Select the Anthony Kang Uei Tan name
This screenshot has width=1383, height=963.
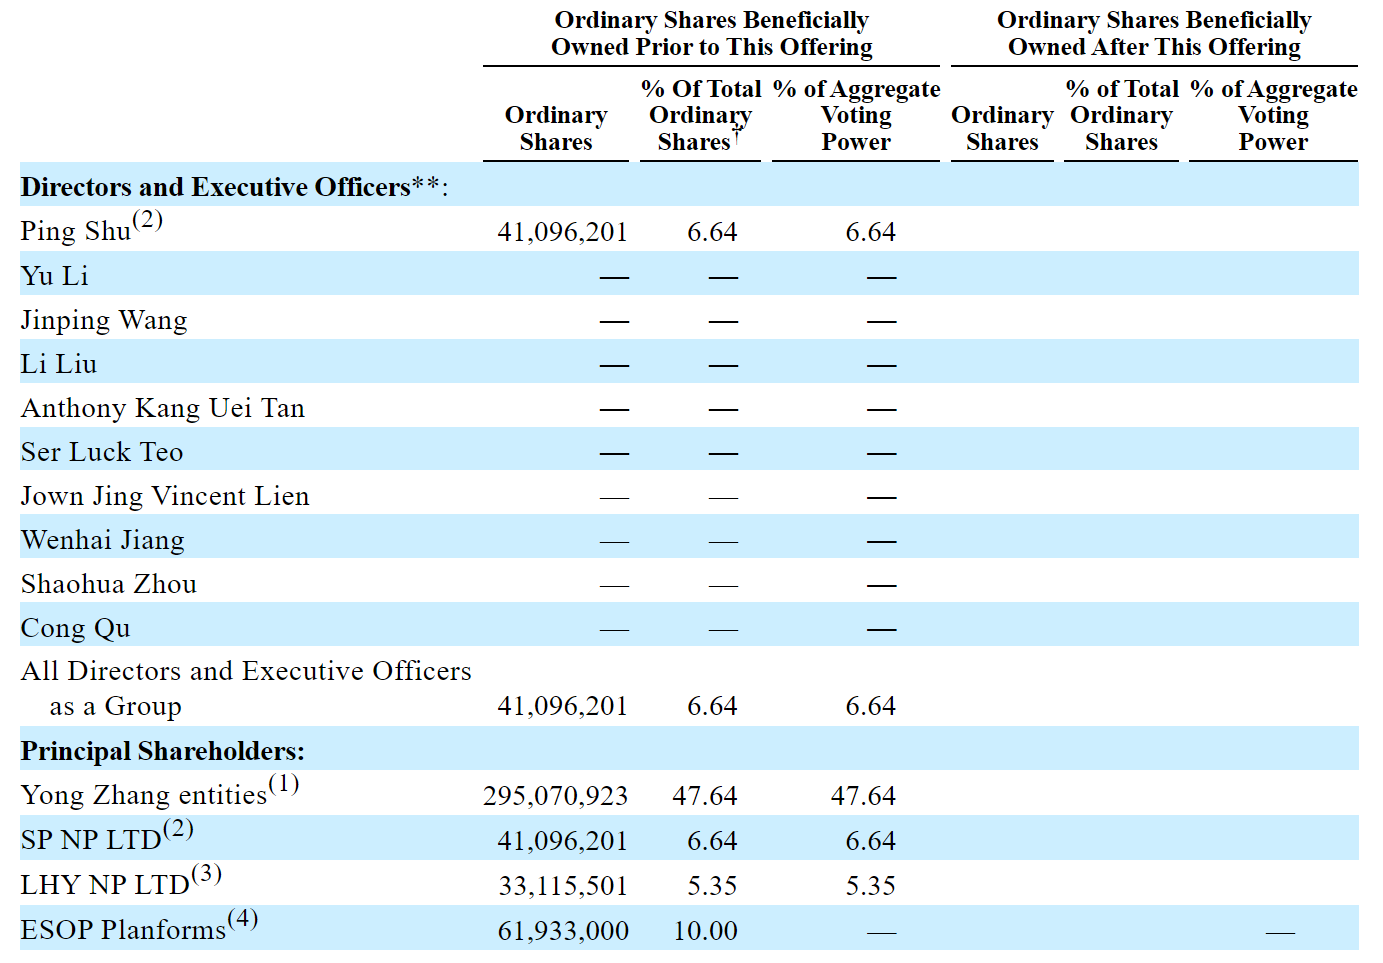[x=163, y=408]
